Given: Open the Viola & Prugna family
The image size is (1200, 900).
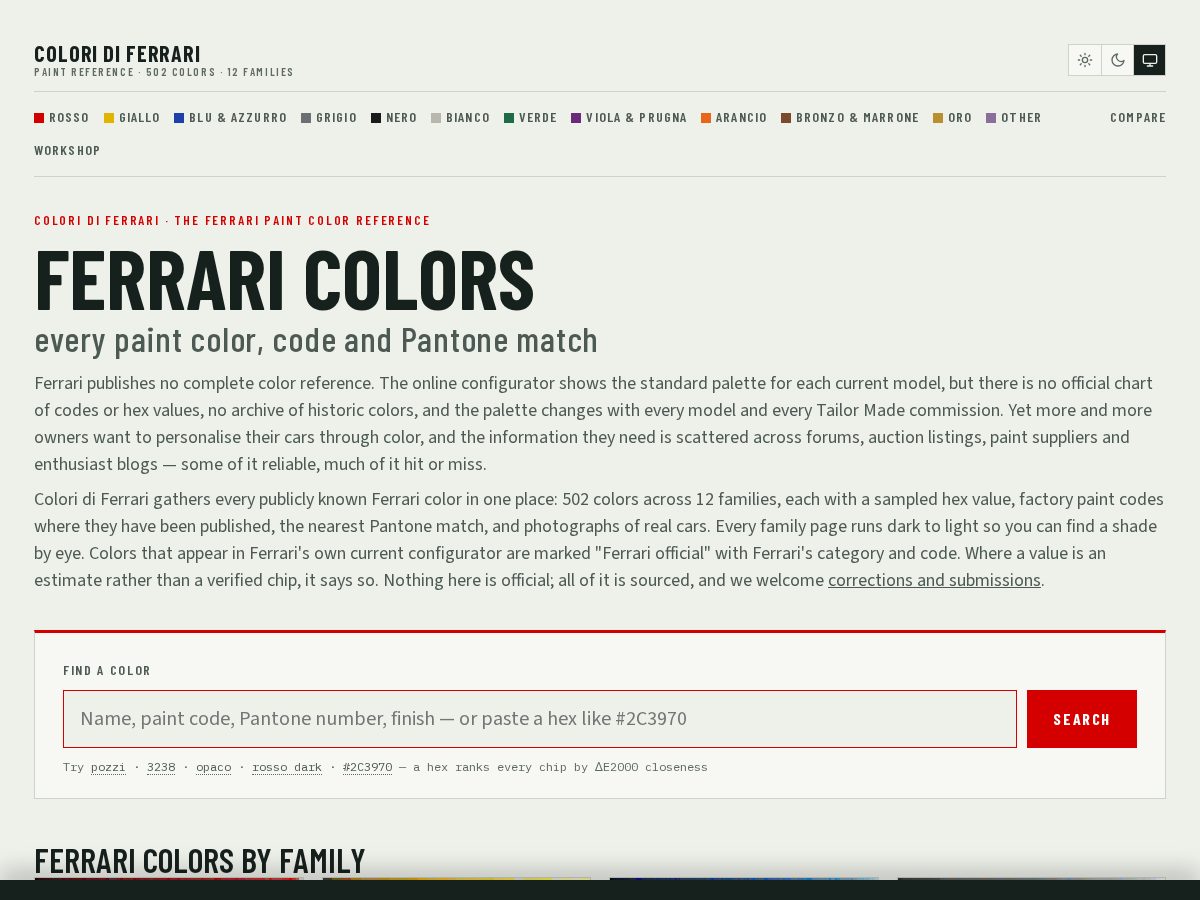Looking at the screenshot, I should tap(629, 118).
